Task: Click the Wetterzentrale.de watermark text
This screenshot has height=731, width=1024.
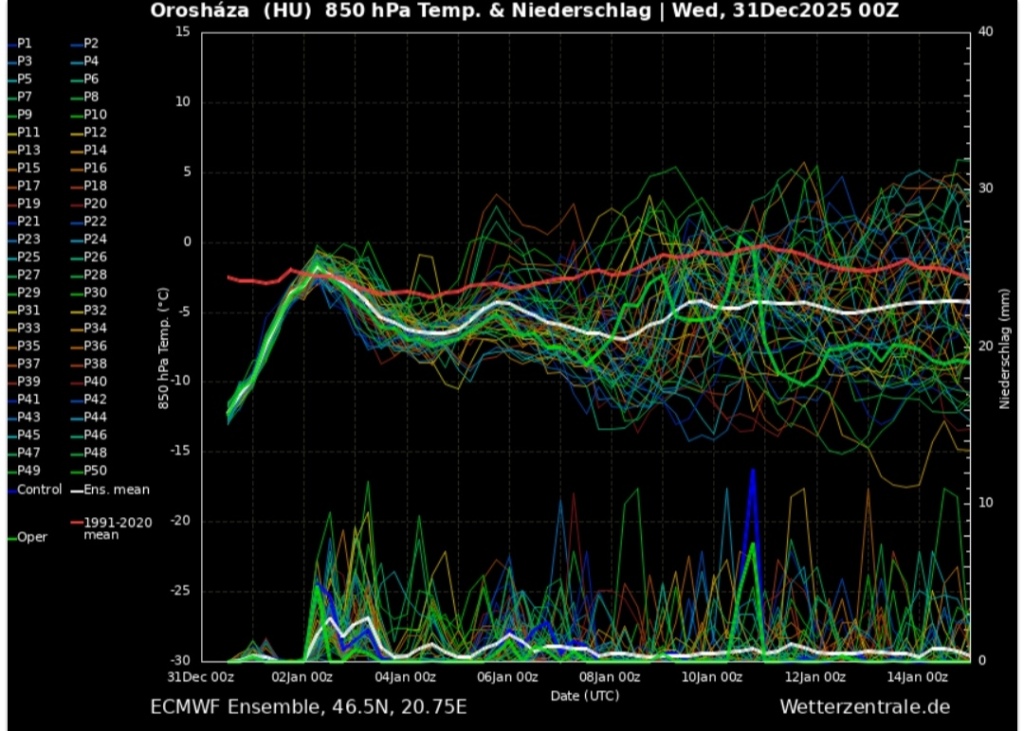Action: tap(864, 707)
